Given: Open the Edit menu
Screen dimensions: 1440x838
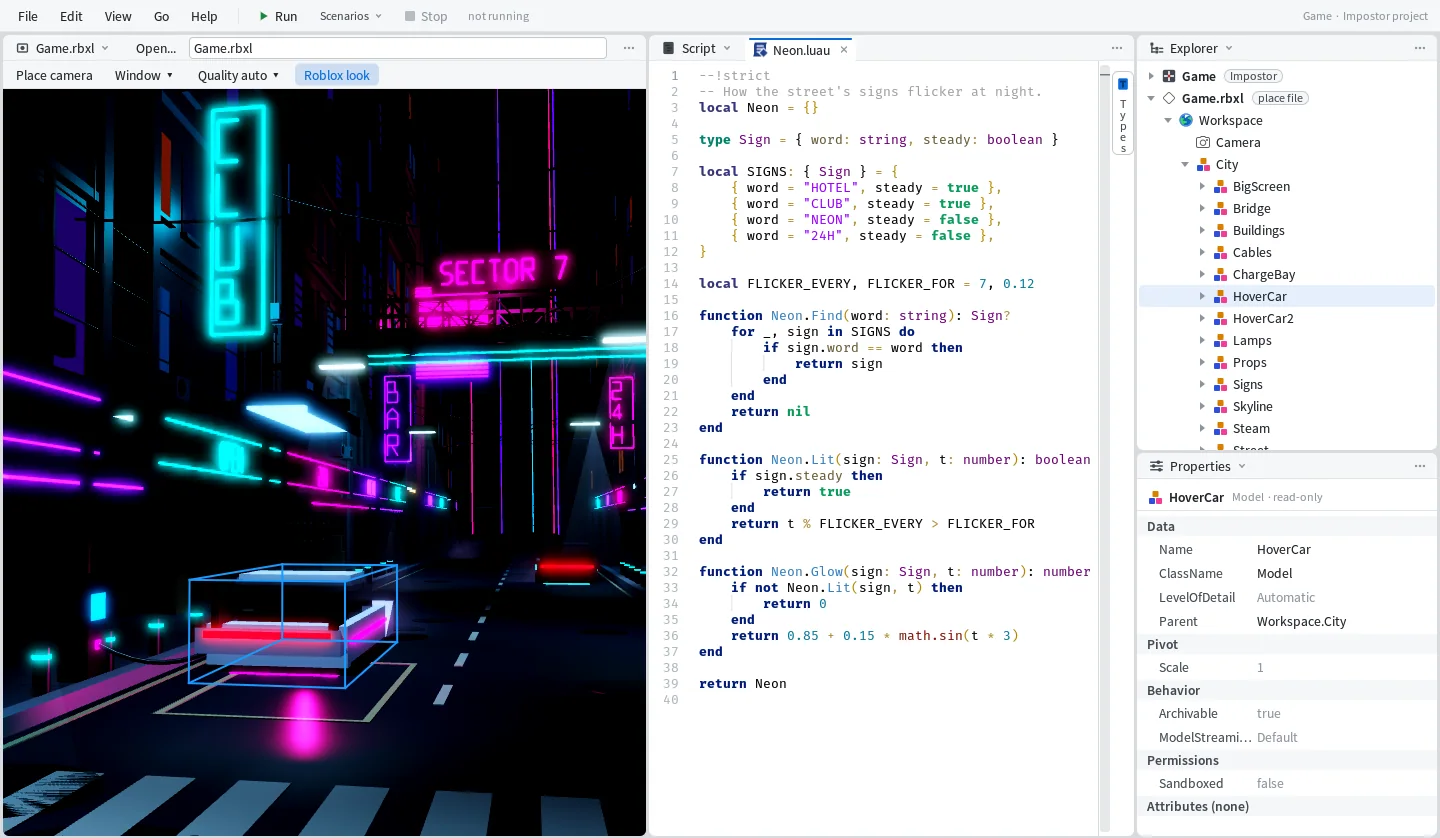Looking at the screenshot, I should point(71,16).
